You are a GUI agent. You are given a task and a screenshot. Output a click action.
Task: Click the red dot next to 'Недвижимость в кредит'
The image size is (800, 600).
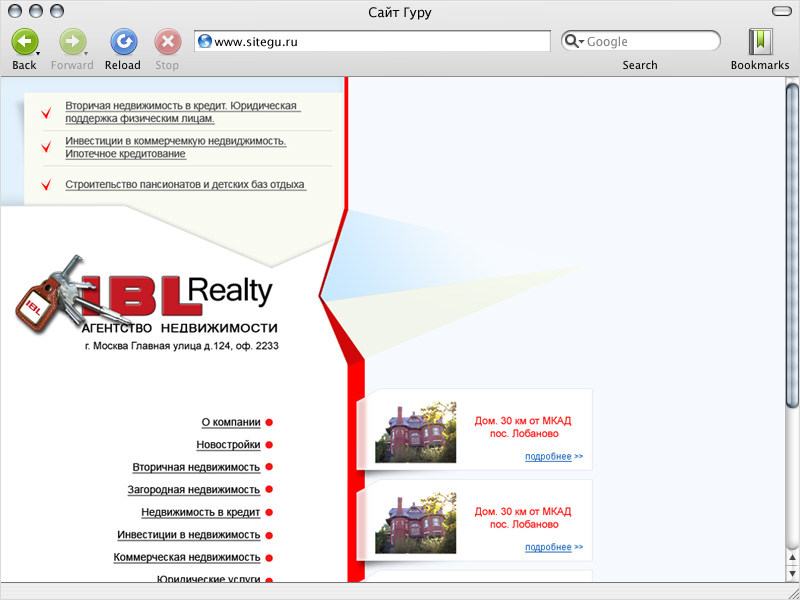269,512
